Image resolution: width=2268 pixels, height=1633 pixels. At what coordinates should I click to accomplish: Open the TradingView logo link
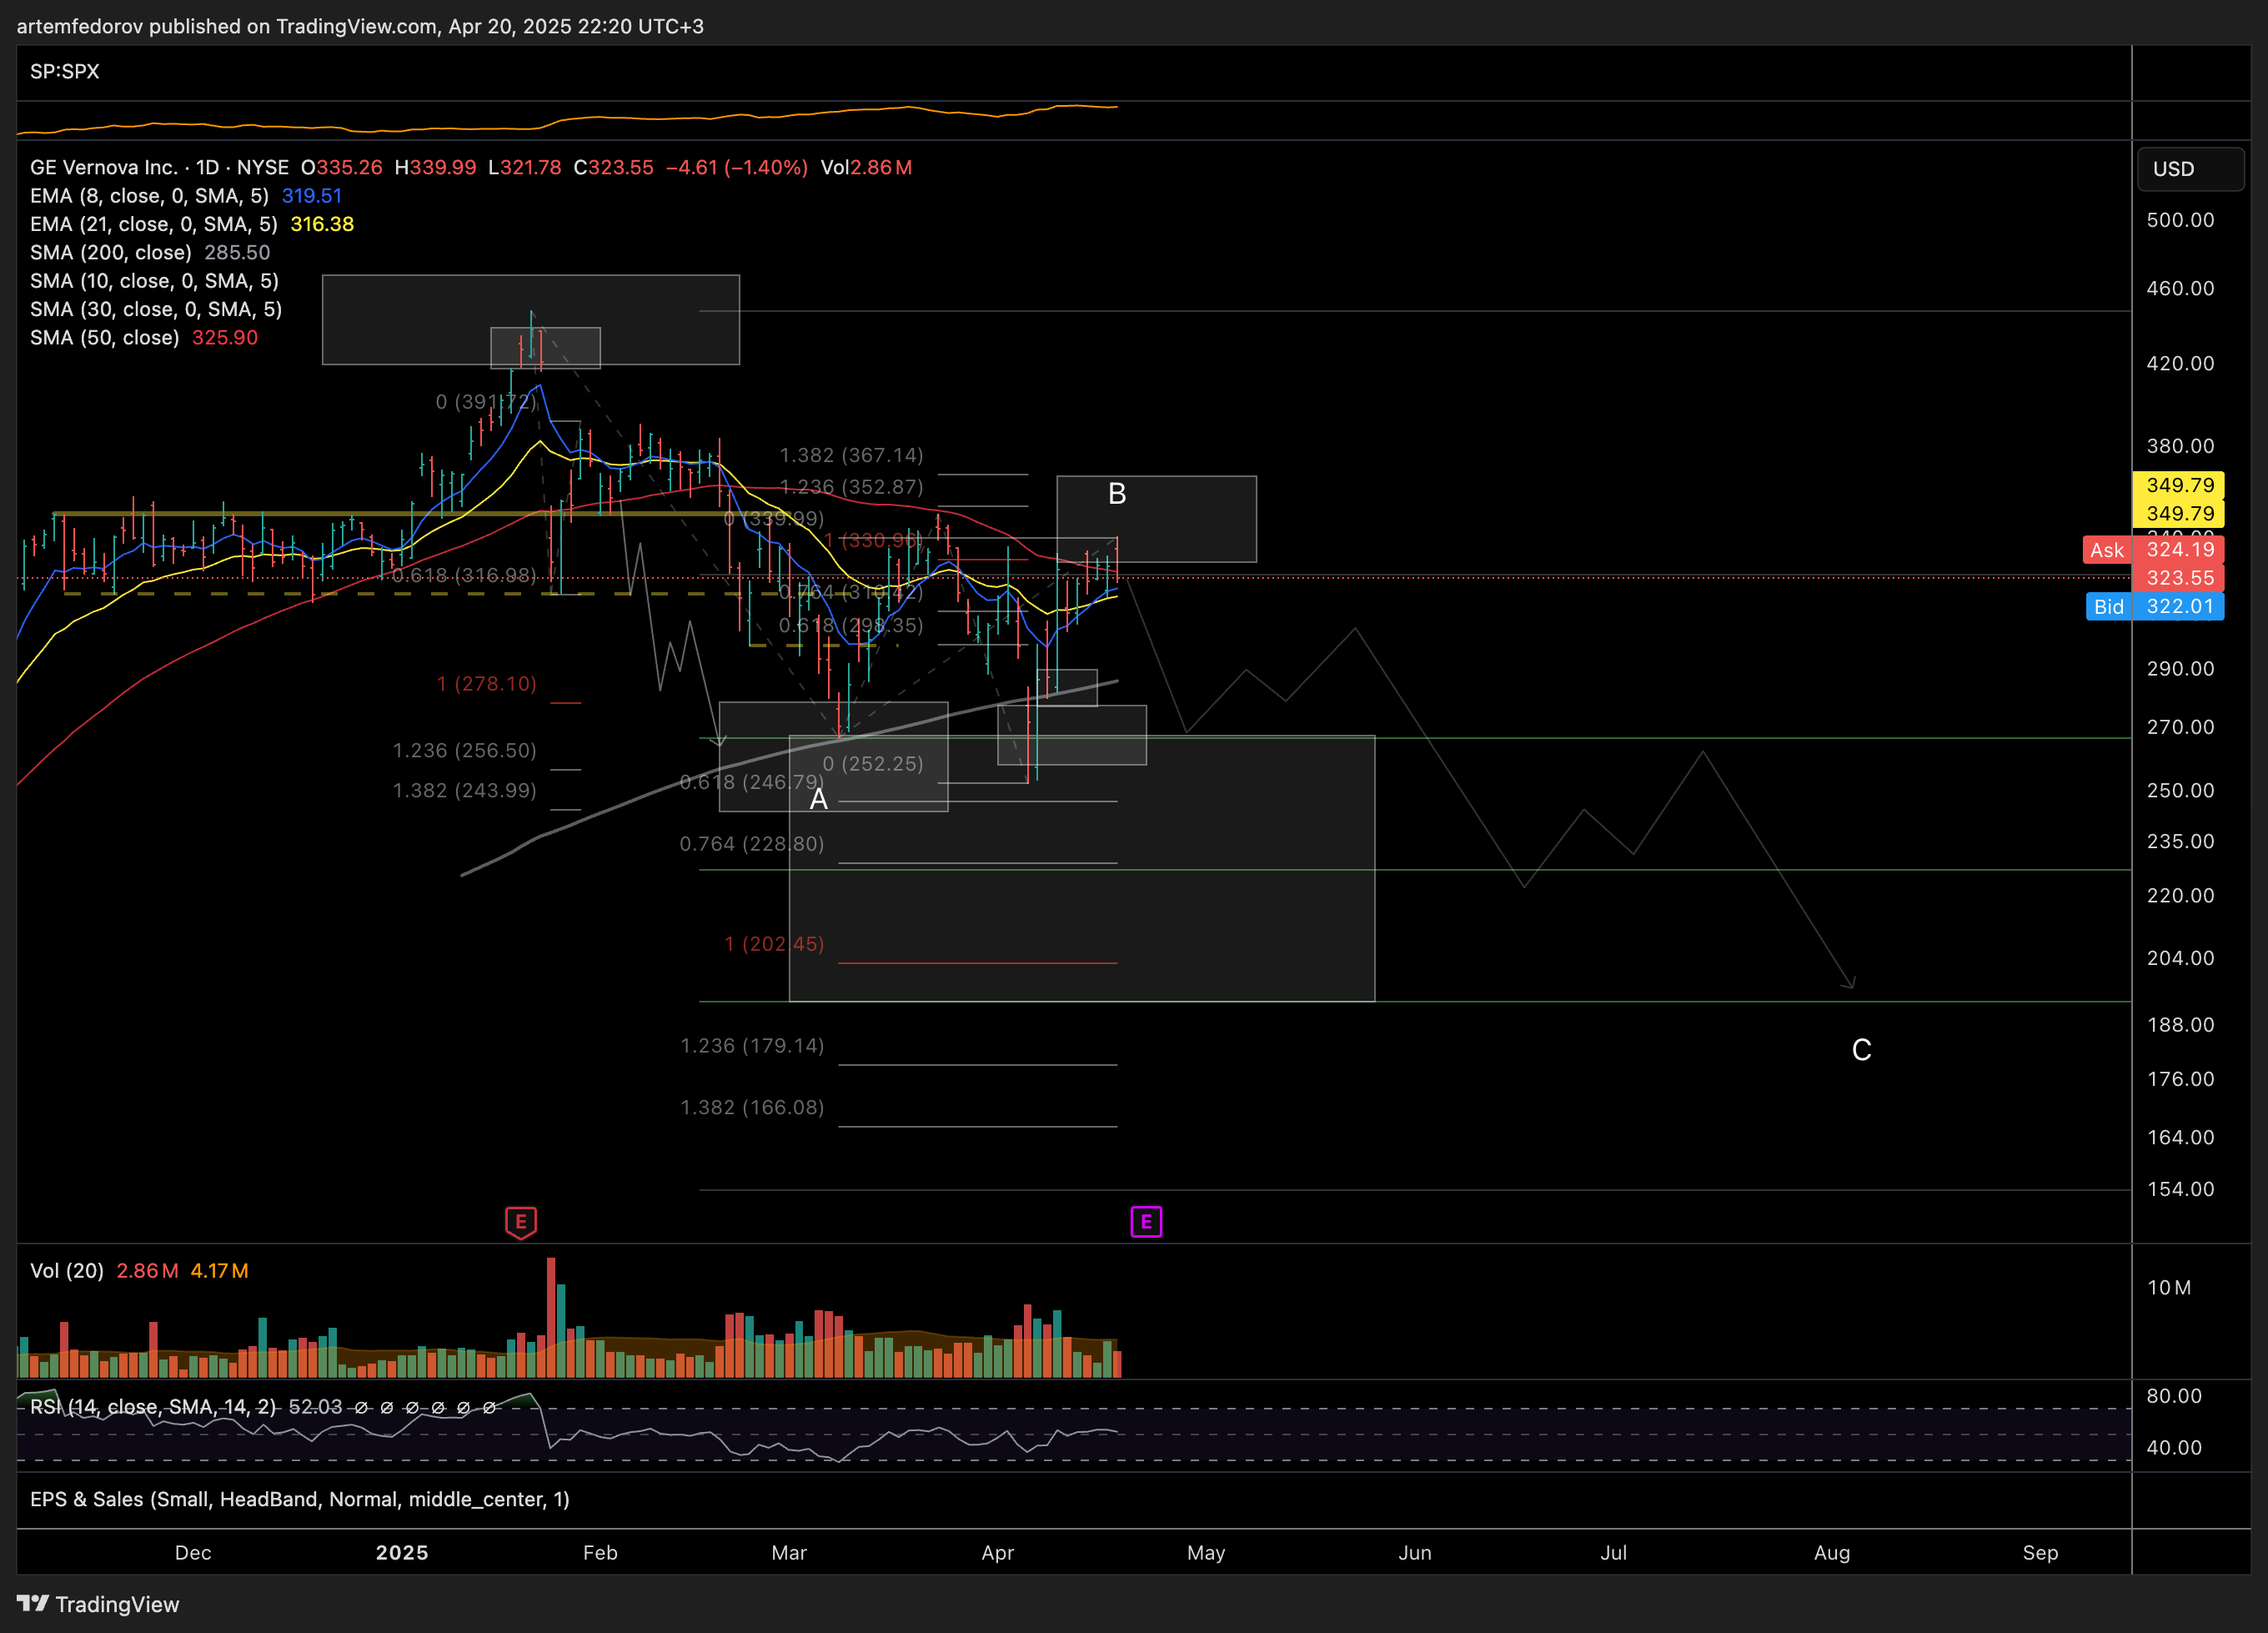pyautogui.click(x=98, y=1604)
